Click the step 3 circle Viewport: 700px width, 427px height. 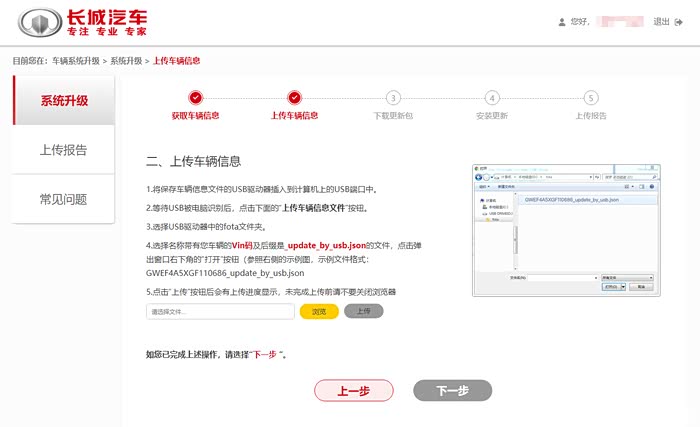[x=393, y=97]
